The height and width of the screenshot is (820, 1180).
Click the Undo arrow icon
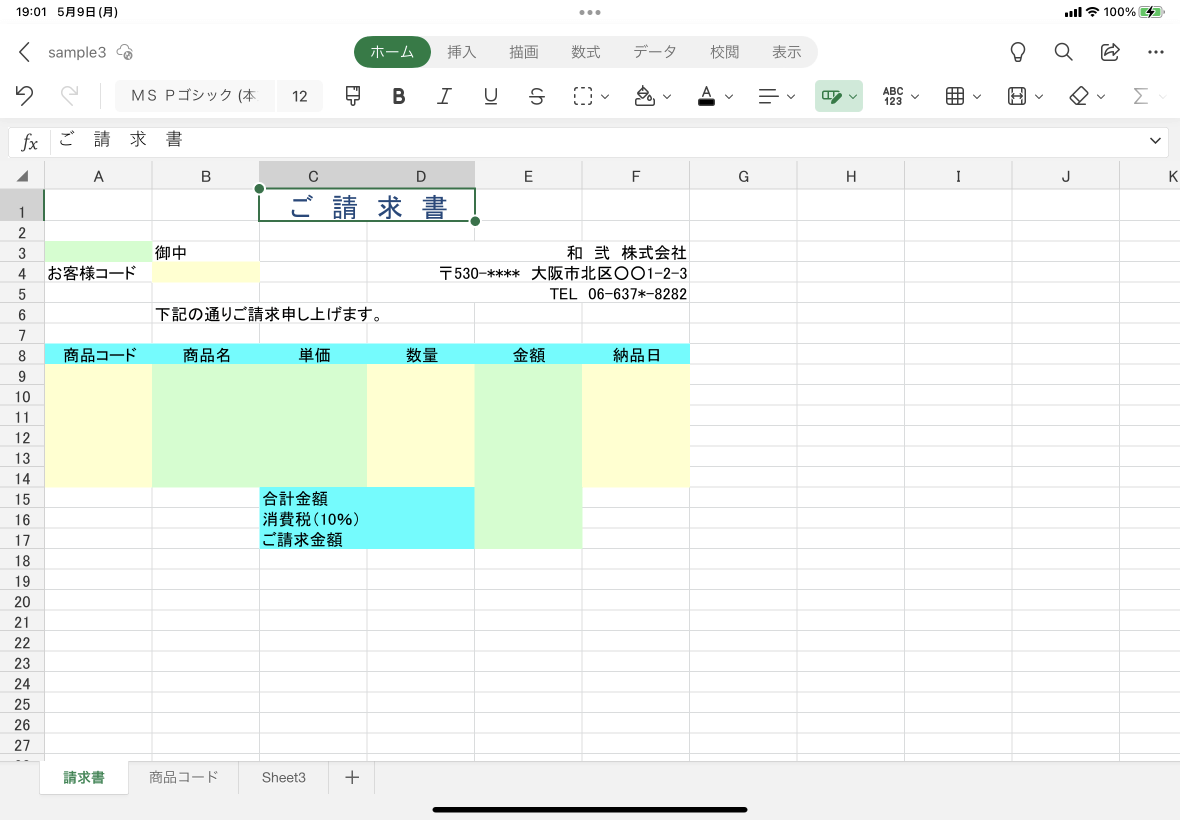24,96
